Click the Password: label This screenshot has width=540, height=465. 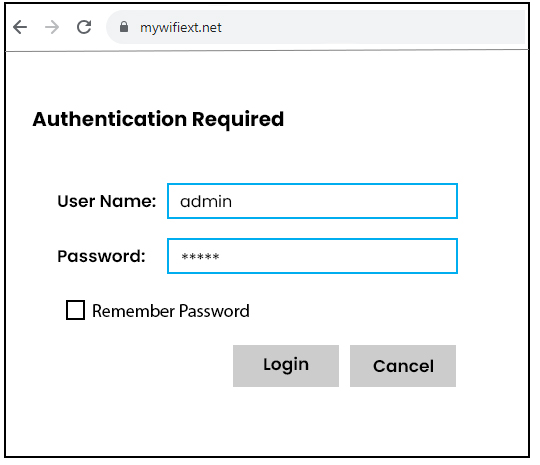[101, 256]
